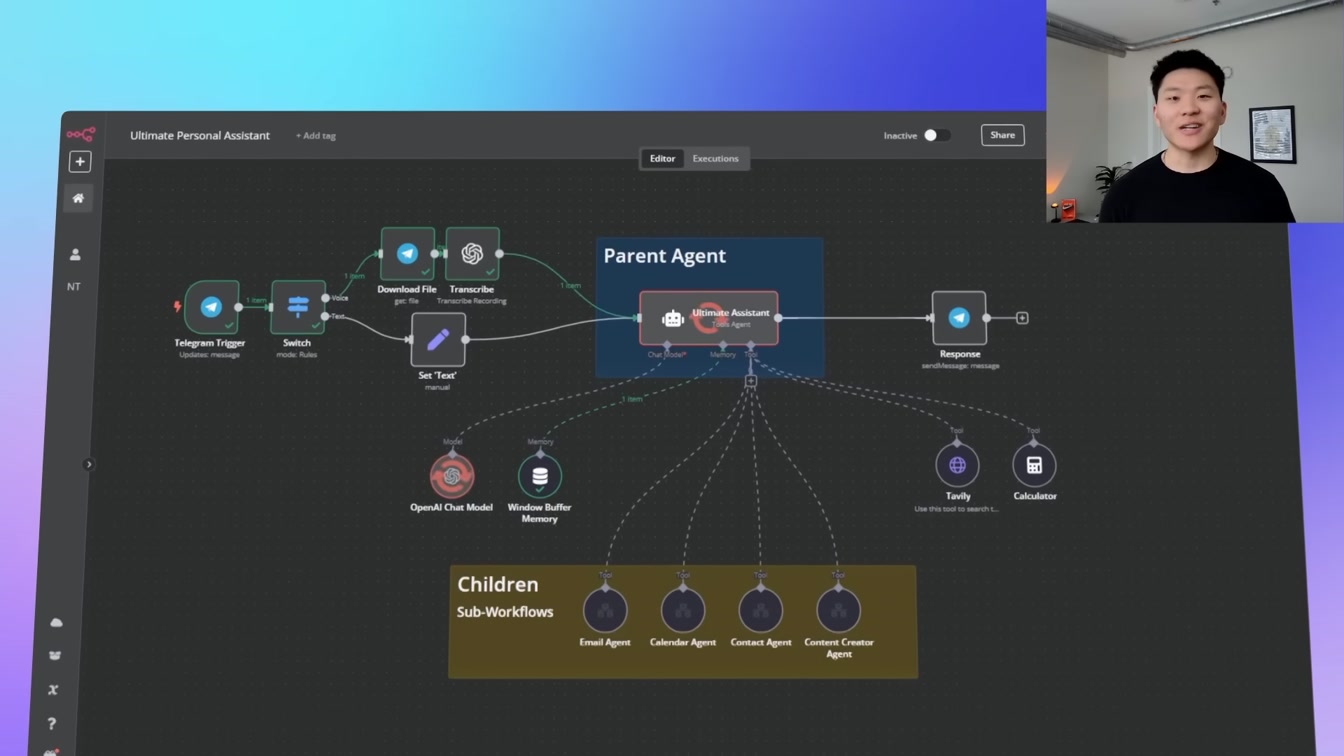Viewport: 1344px width, 756px height.
Task: Click the plus connector after Response node
Action: (1022, 318)
